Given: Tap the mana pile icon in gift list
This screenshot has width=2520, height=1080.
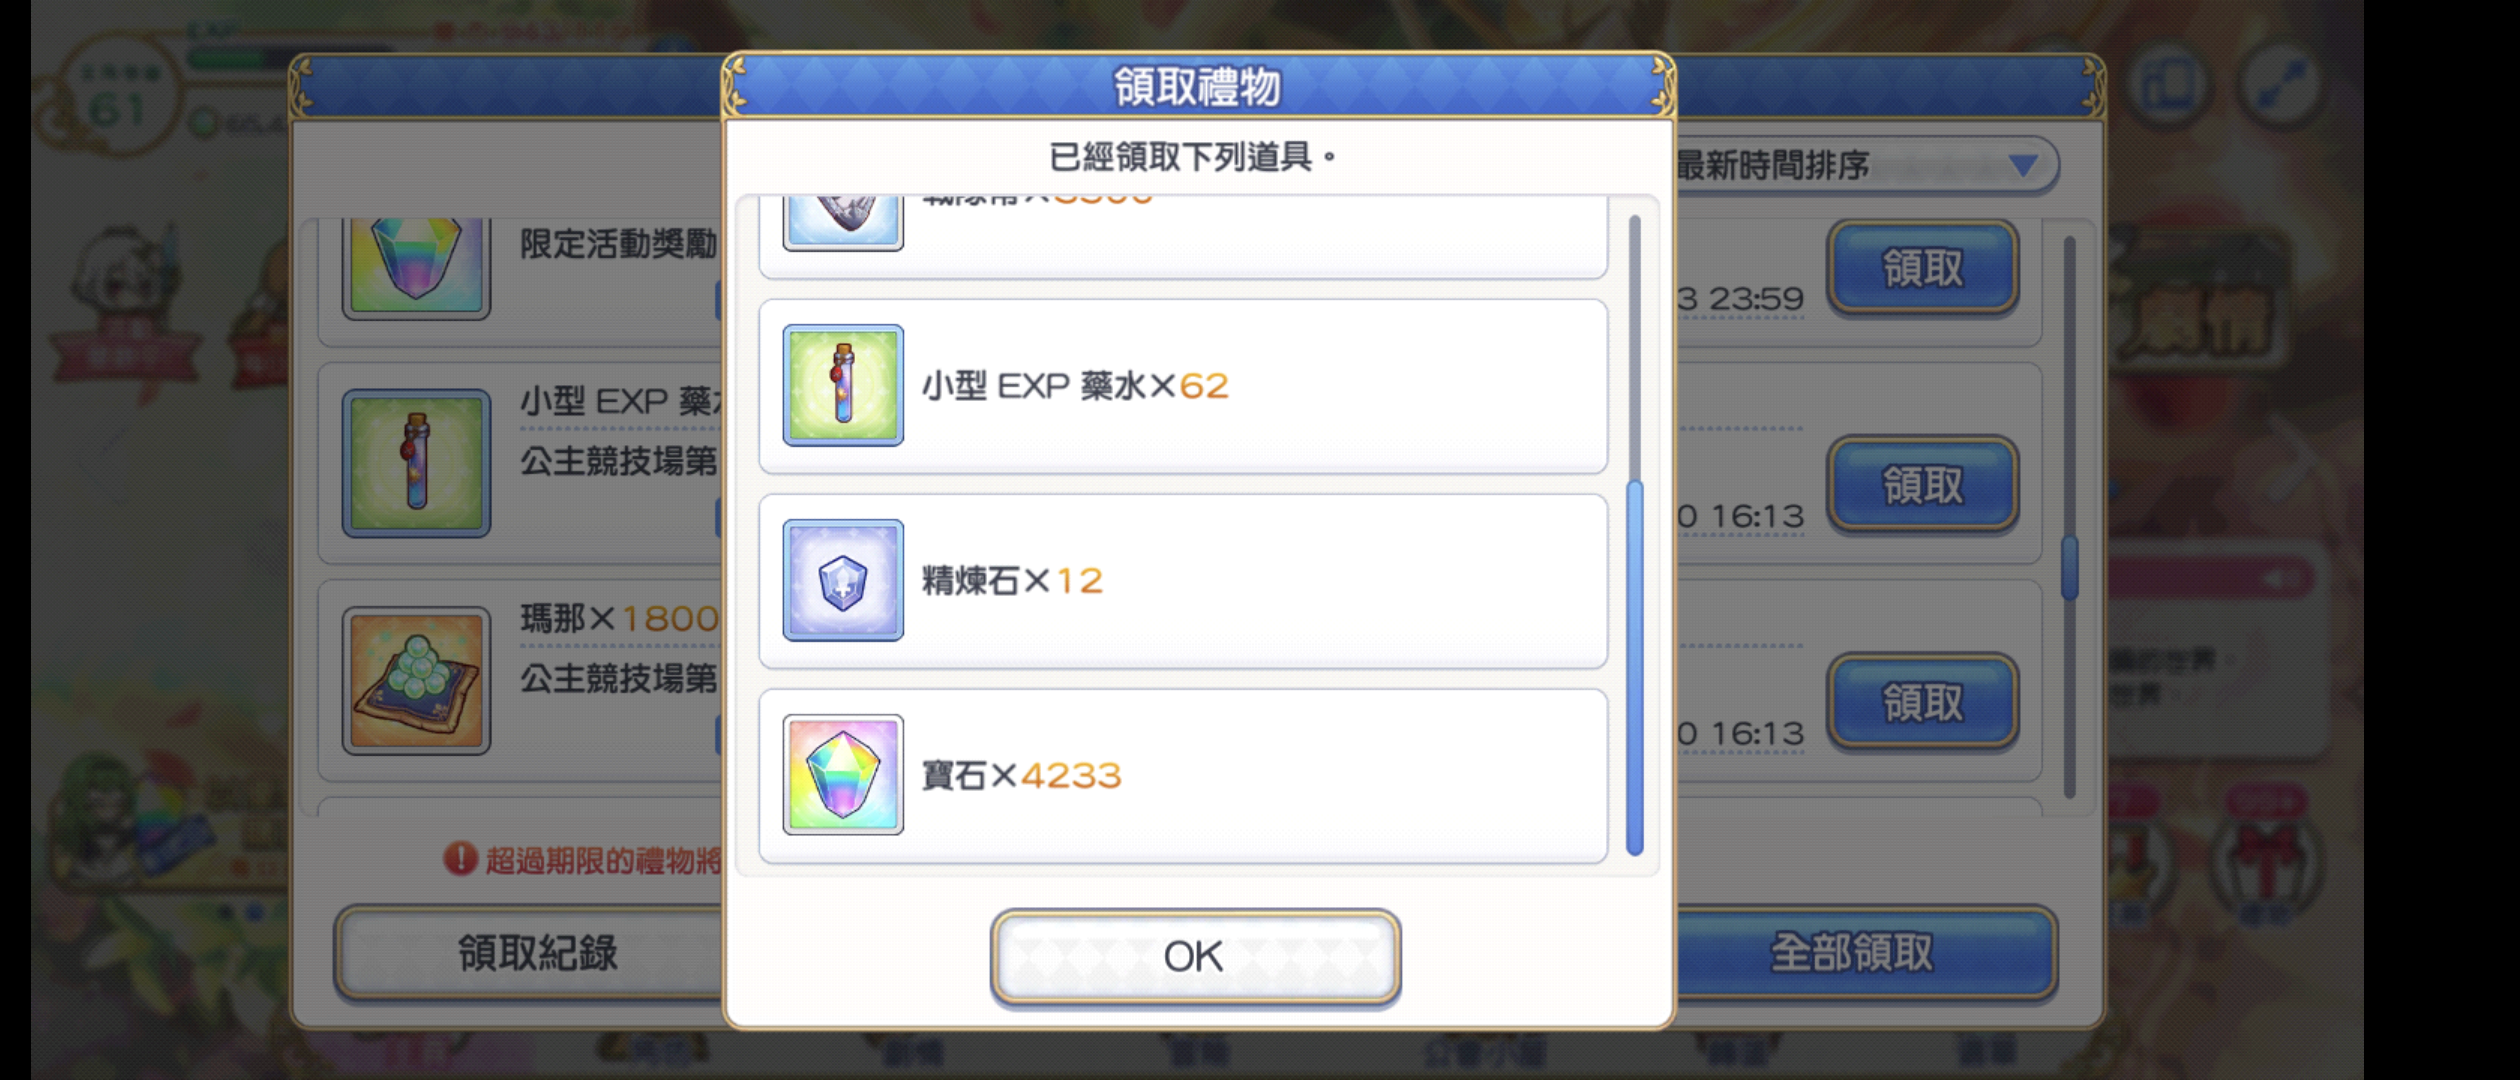Looking at the screenshot, I should click(416, 680).
